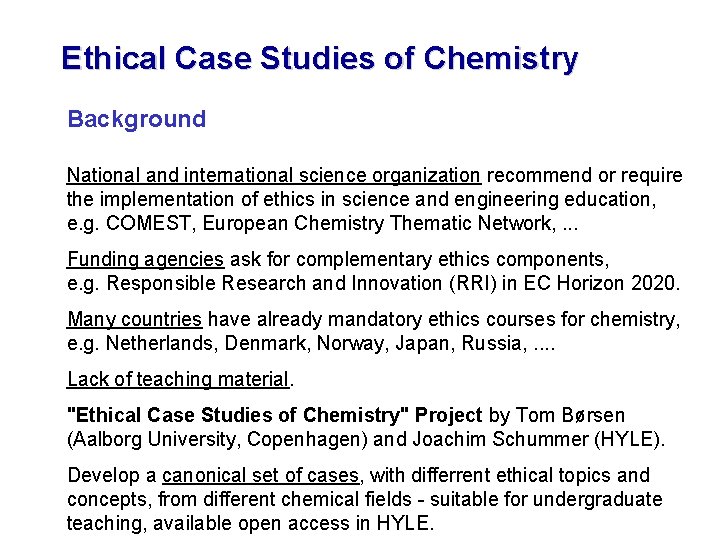Follow the underlined Many countries text
The height and width of the screenshot is (540, 720).
click(x=135, y=320)
